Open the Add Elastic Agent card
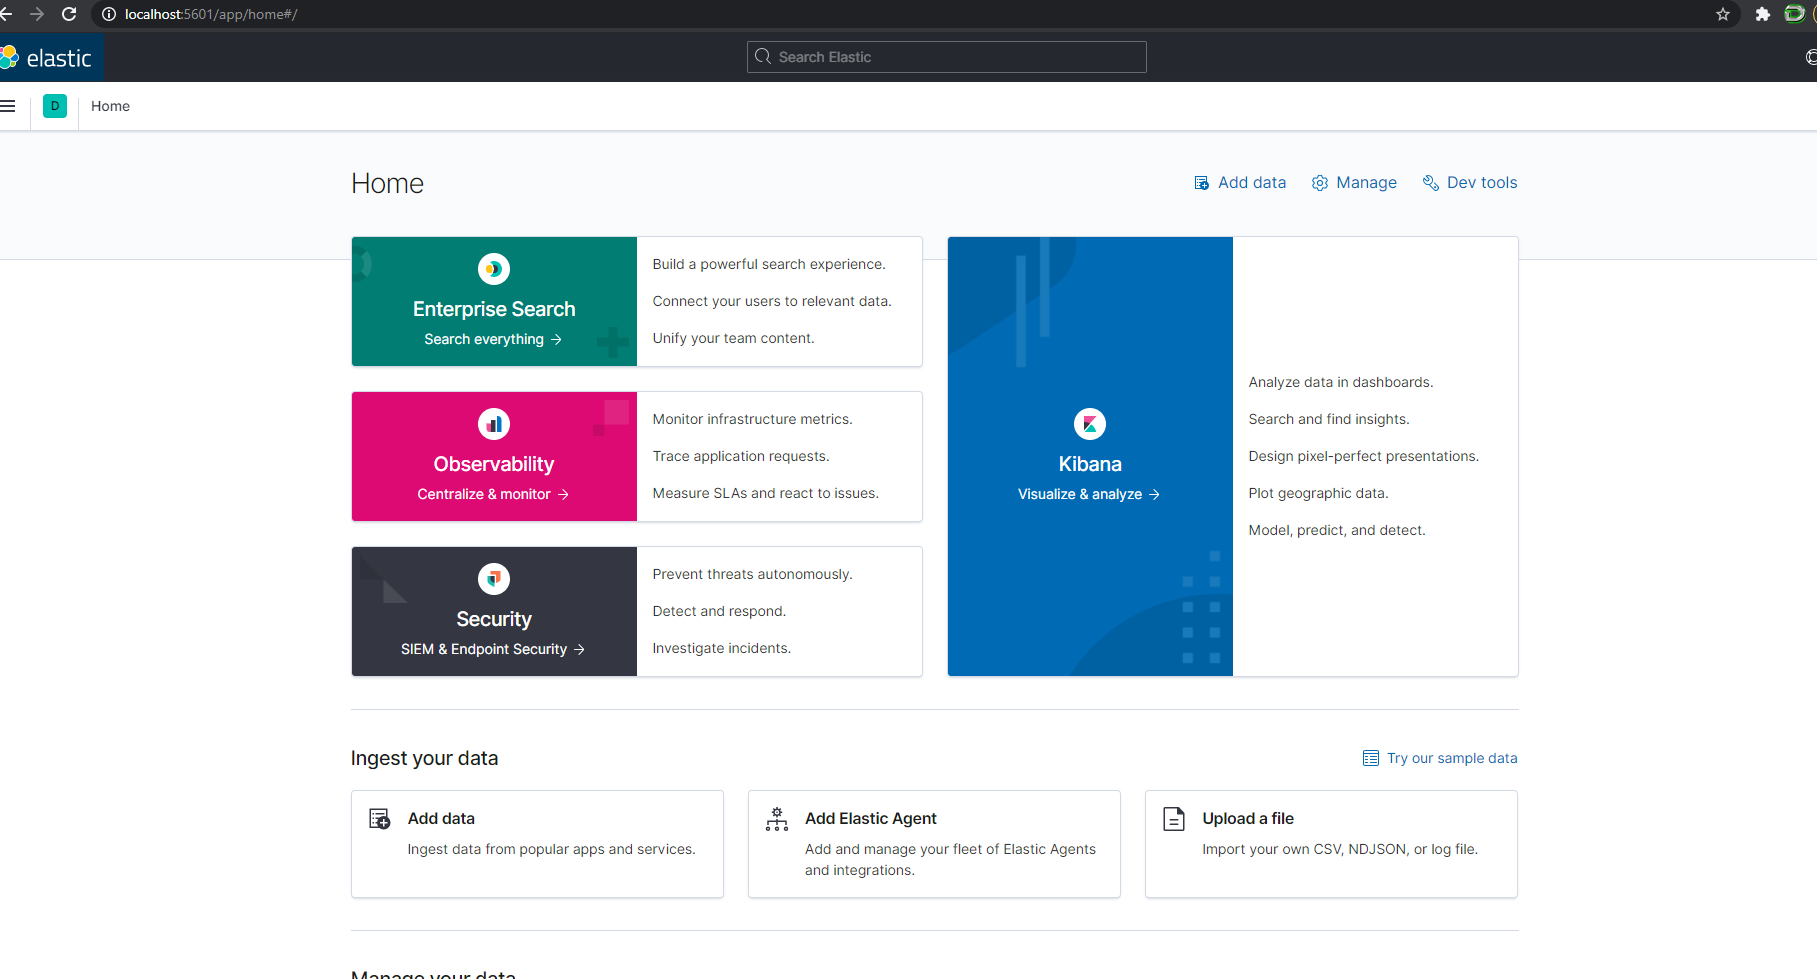Image resolution: width=1817 pixels, height=979 pixels. (934, 844)
